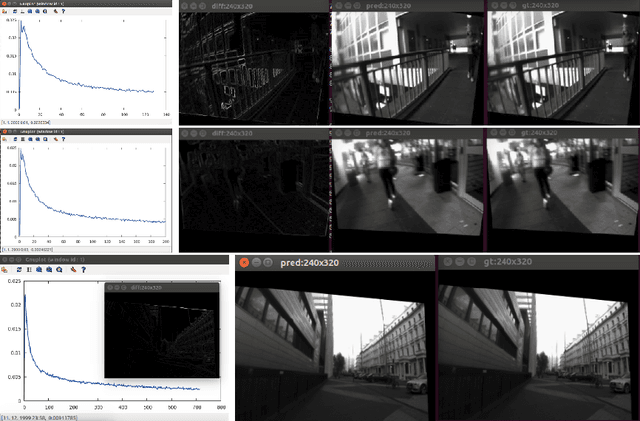Autoscale the plot in uppermost Gnuplot window
Viewport: 640px width, 421px height.
(45, 11)
